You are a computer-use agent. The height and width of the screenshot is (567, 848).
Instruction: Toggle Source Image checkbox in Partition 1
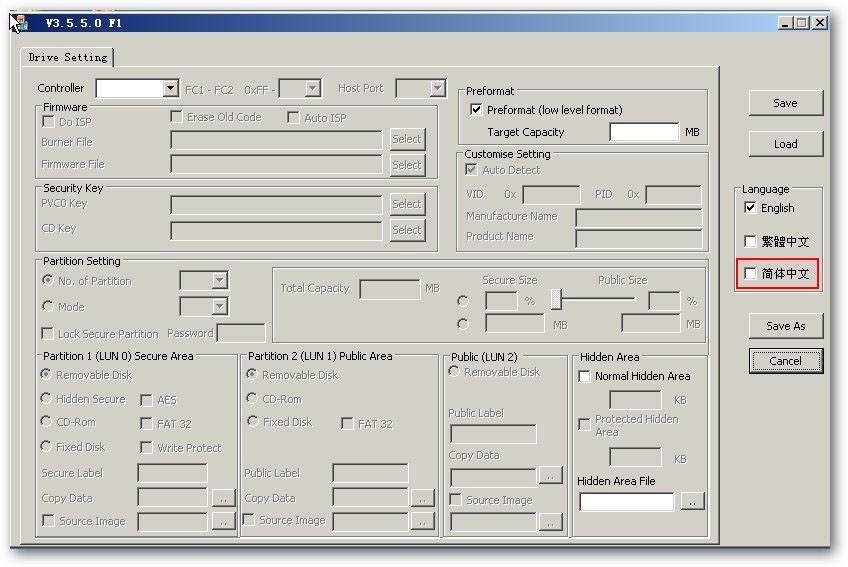click(x=49, y=520)
